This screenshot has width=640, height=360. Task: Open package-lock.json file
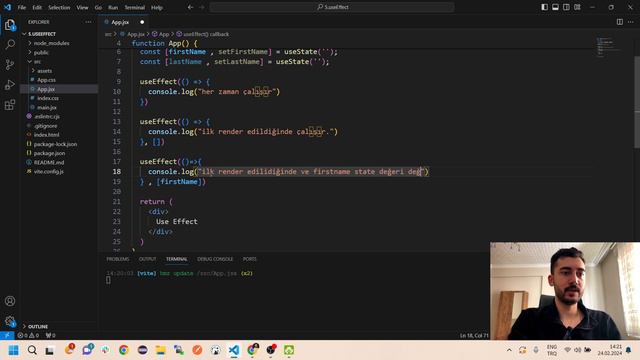click(x=59, y=144)
